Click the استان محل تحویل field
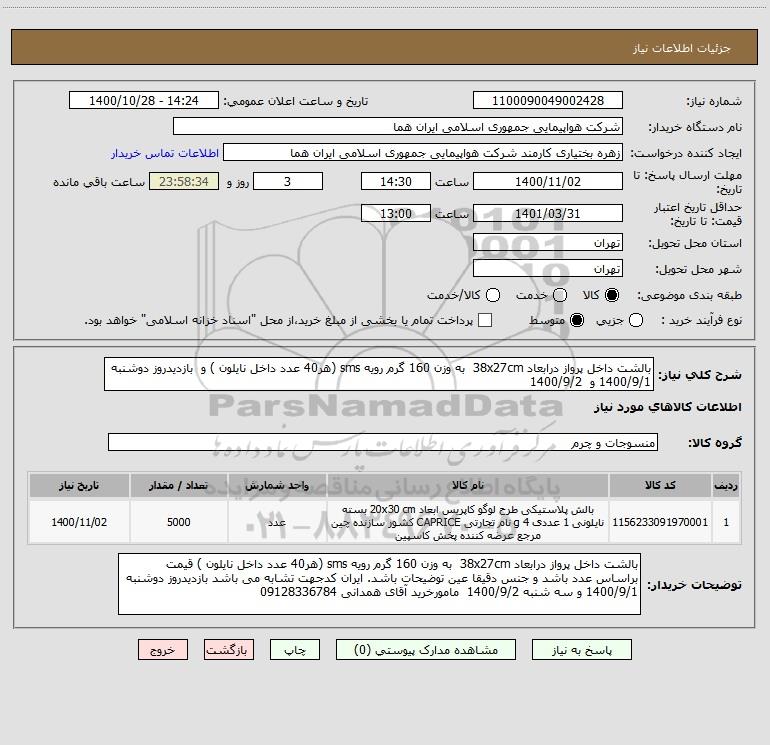 tap(548, 243)
